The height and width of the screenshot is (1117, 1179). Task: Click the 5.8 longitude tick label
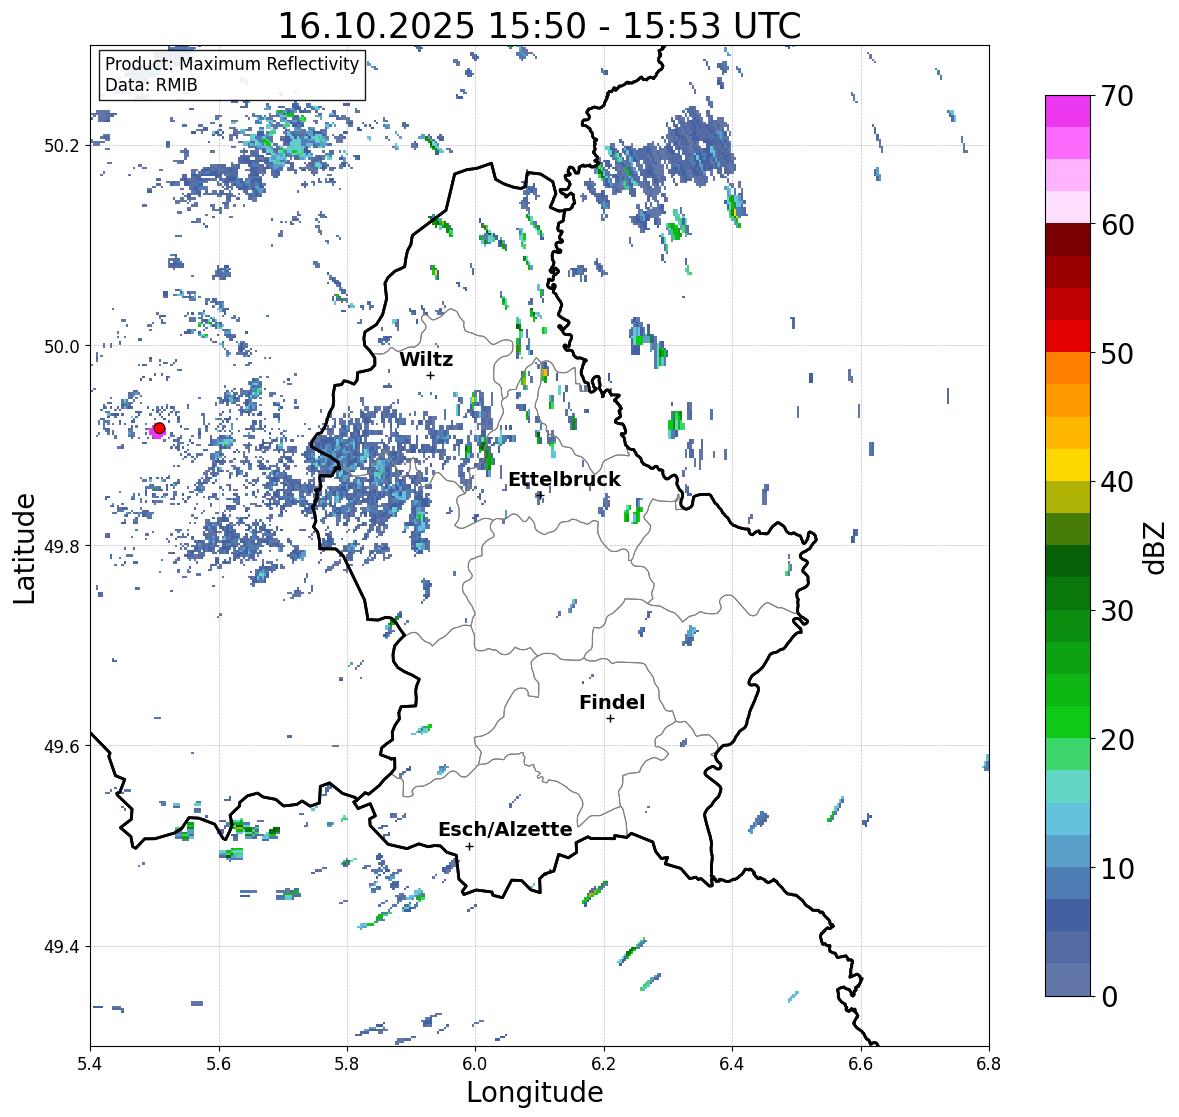347,1064
